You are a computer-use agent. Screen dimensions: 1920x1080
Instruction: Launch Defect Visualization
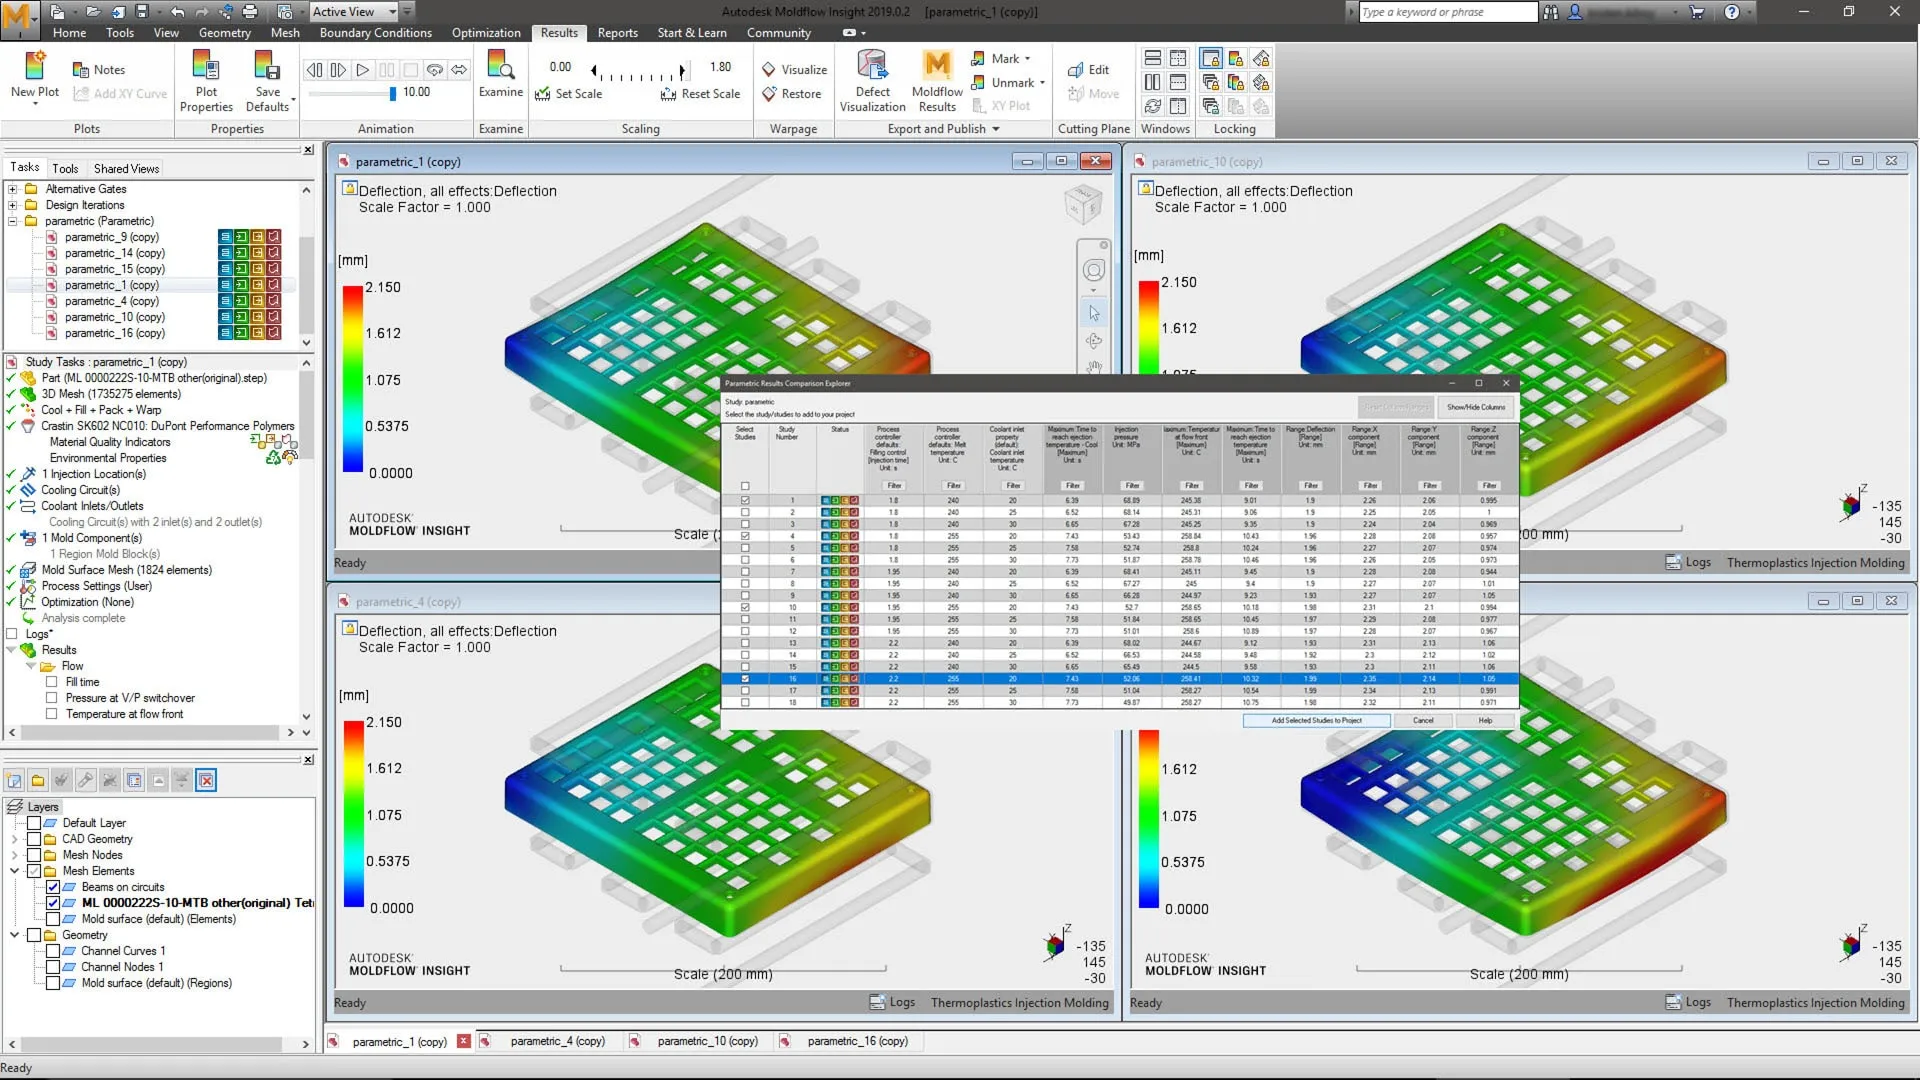872,80
